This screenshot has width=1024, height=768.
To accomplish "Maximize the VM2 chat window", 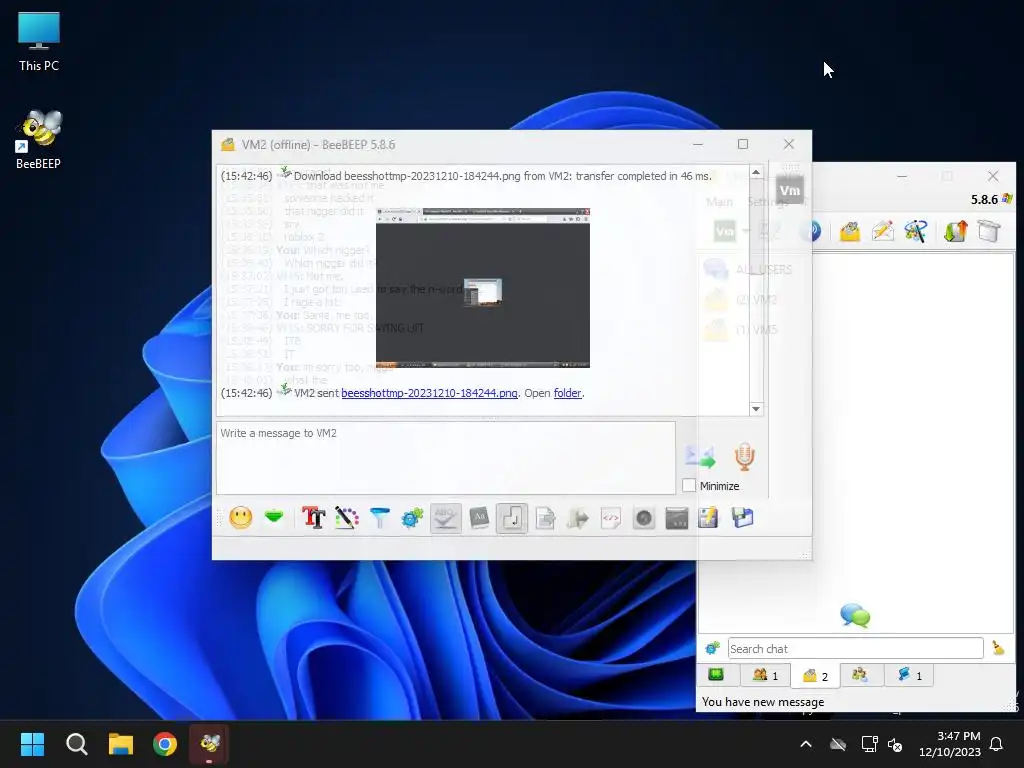I will (743, 144).
